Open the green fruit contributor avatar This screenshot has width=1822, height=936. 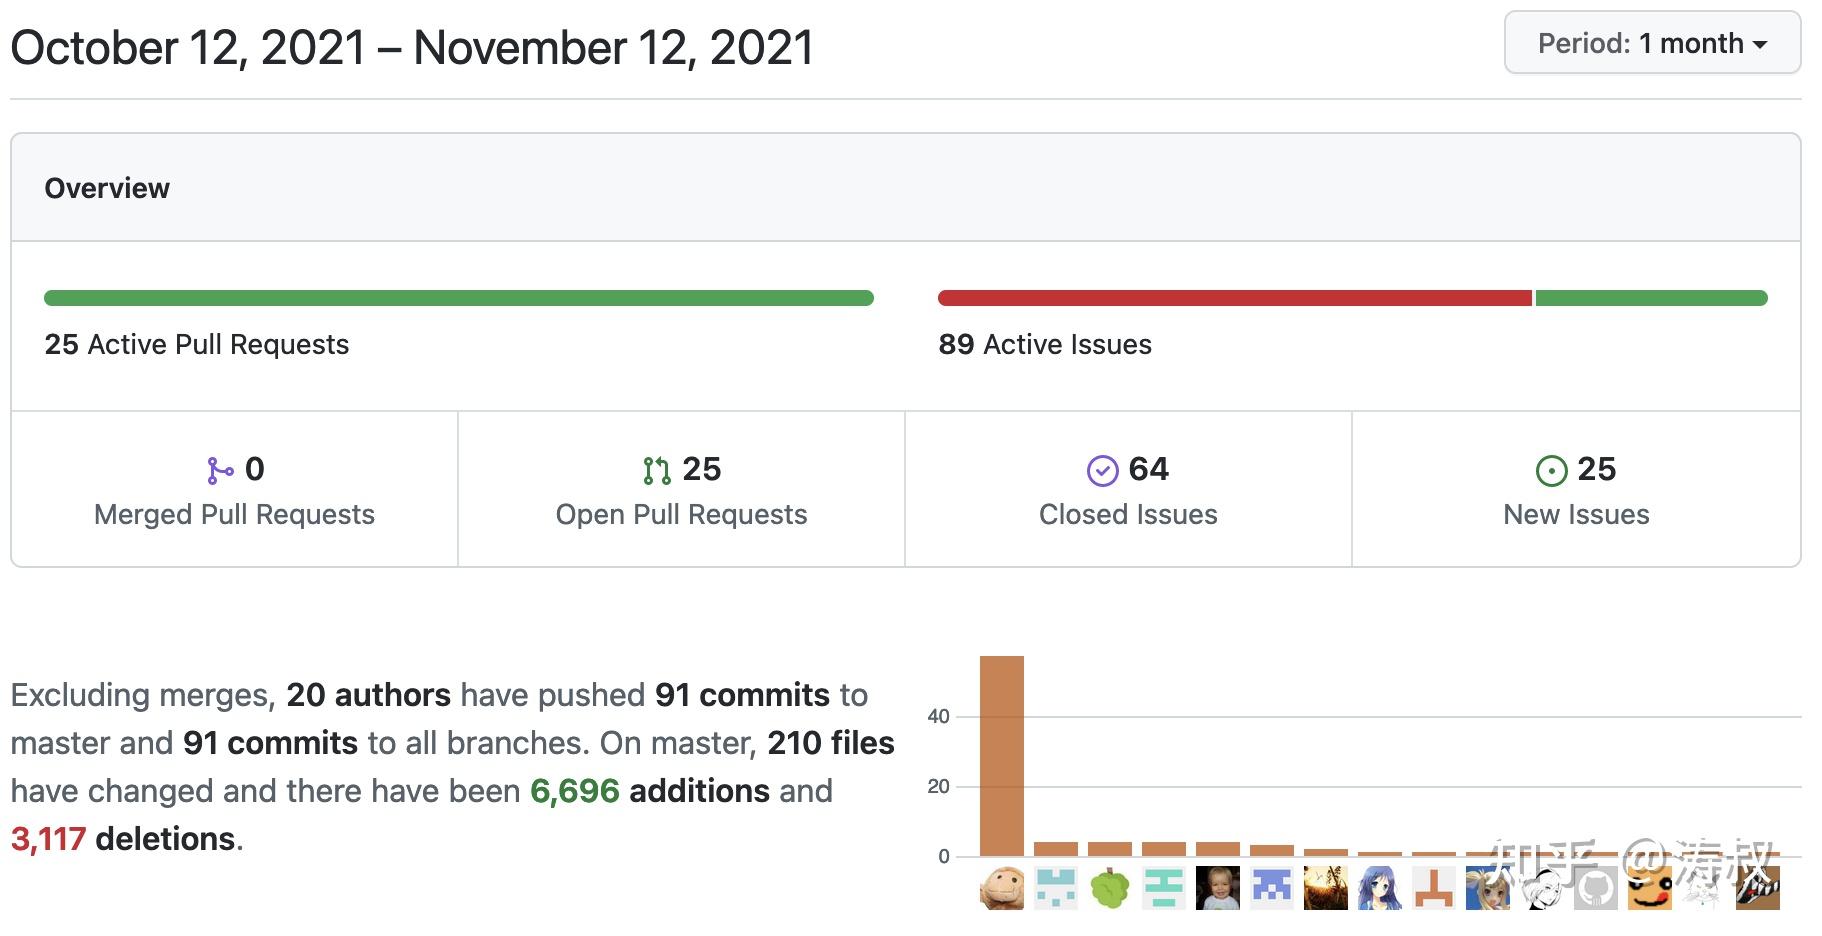point(1110,888)
